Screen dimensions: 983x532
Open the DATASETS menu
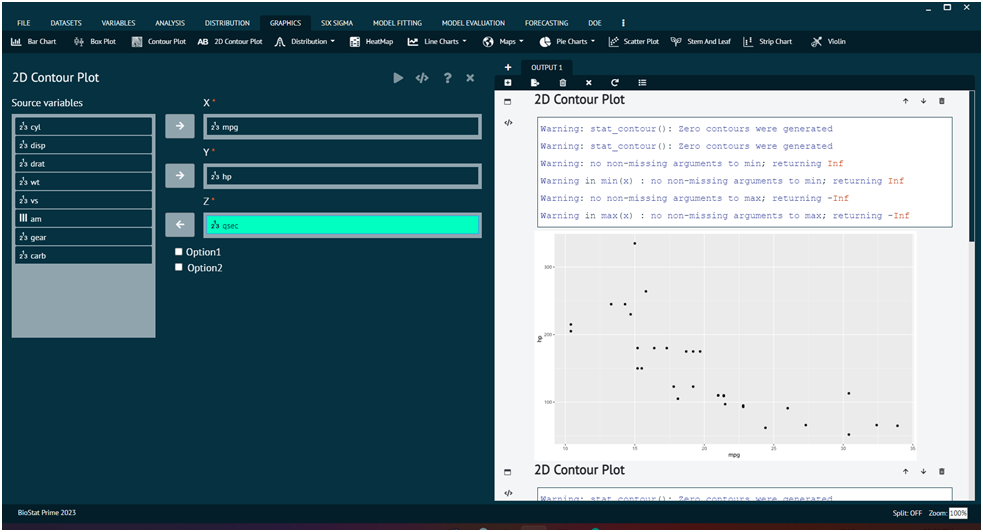coord(66,23)
